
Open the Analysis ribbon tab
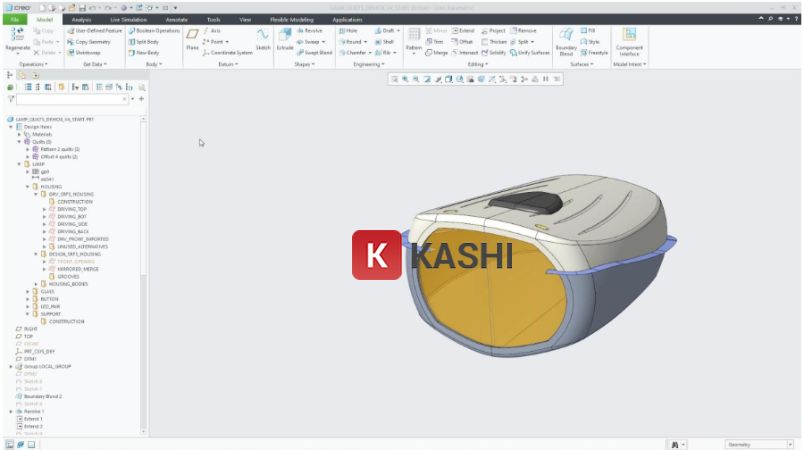tap(81, 19)
